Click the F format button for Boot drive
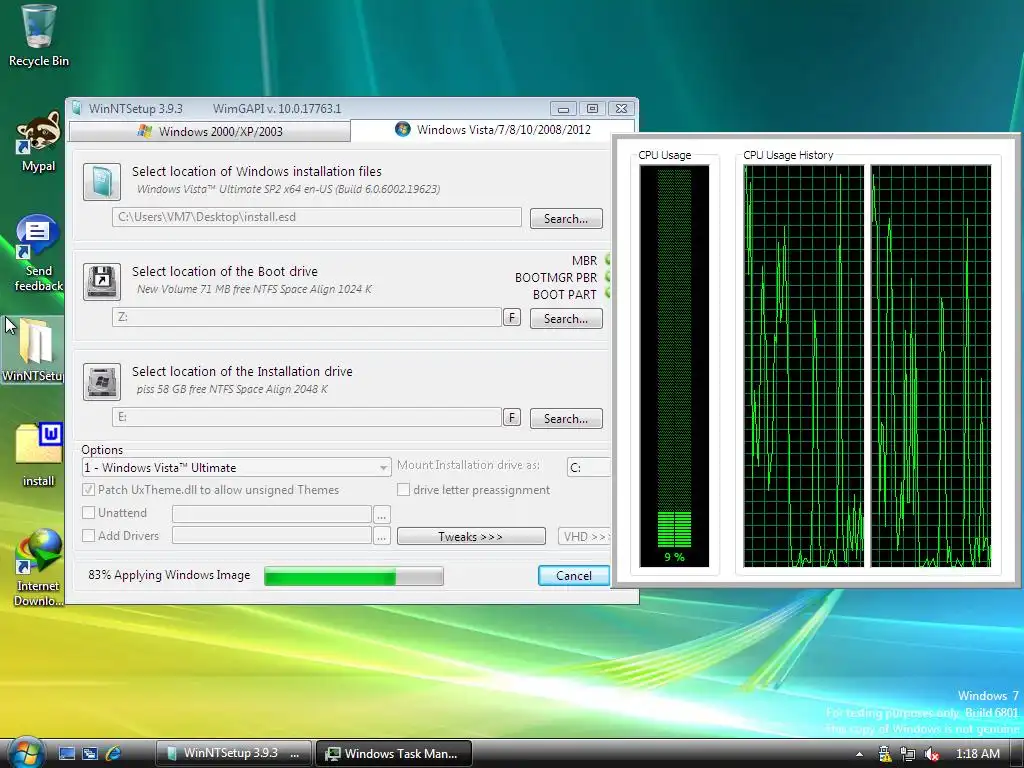 [512, 317]
